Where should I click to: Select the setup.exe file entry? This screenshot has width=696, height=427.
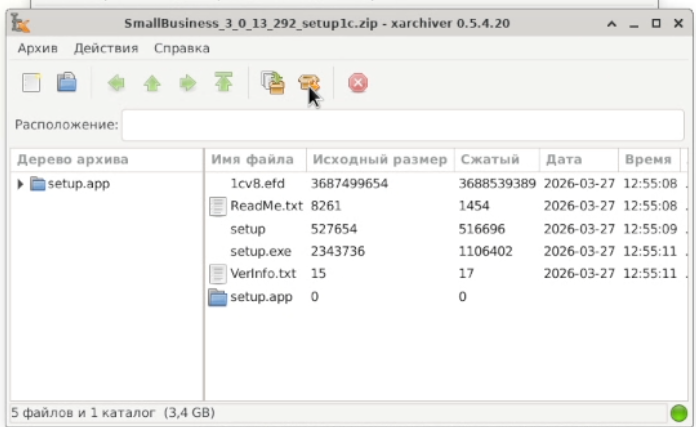pos(261,252)
